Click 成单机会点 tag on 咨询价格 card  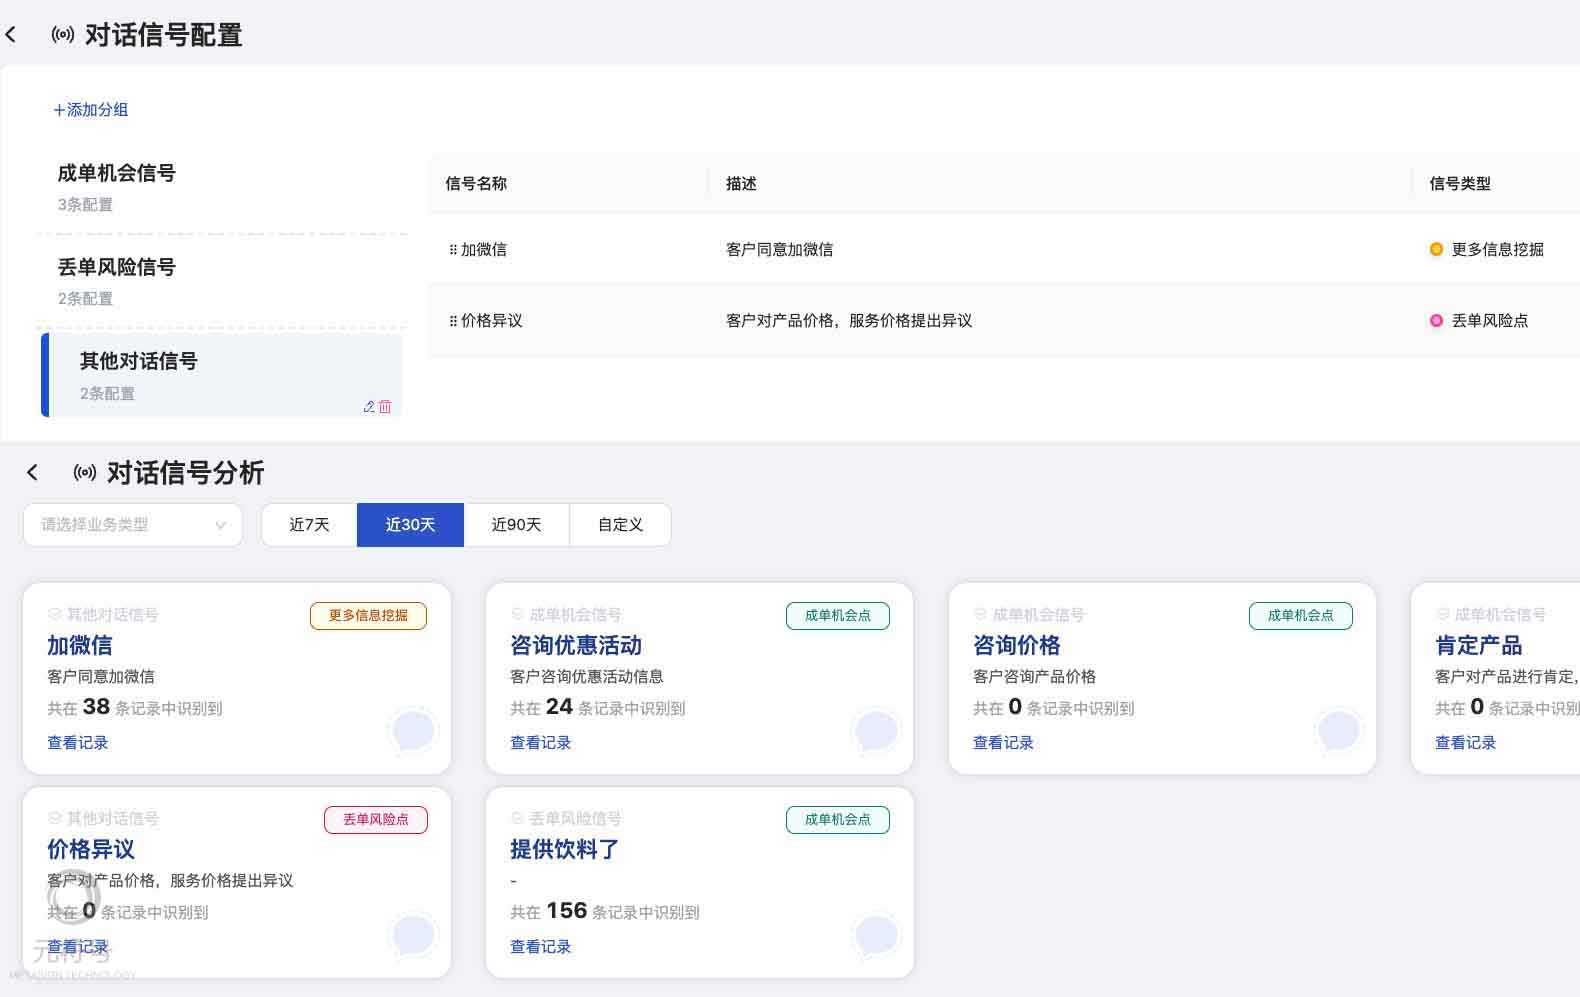(x=1301, y=616)
